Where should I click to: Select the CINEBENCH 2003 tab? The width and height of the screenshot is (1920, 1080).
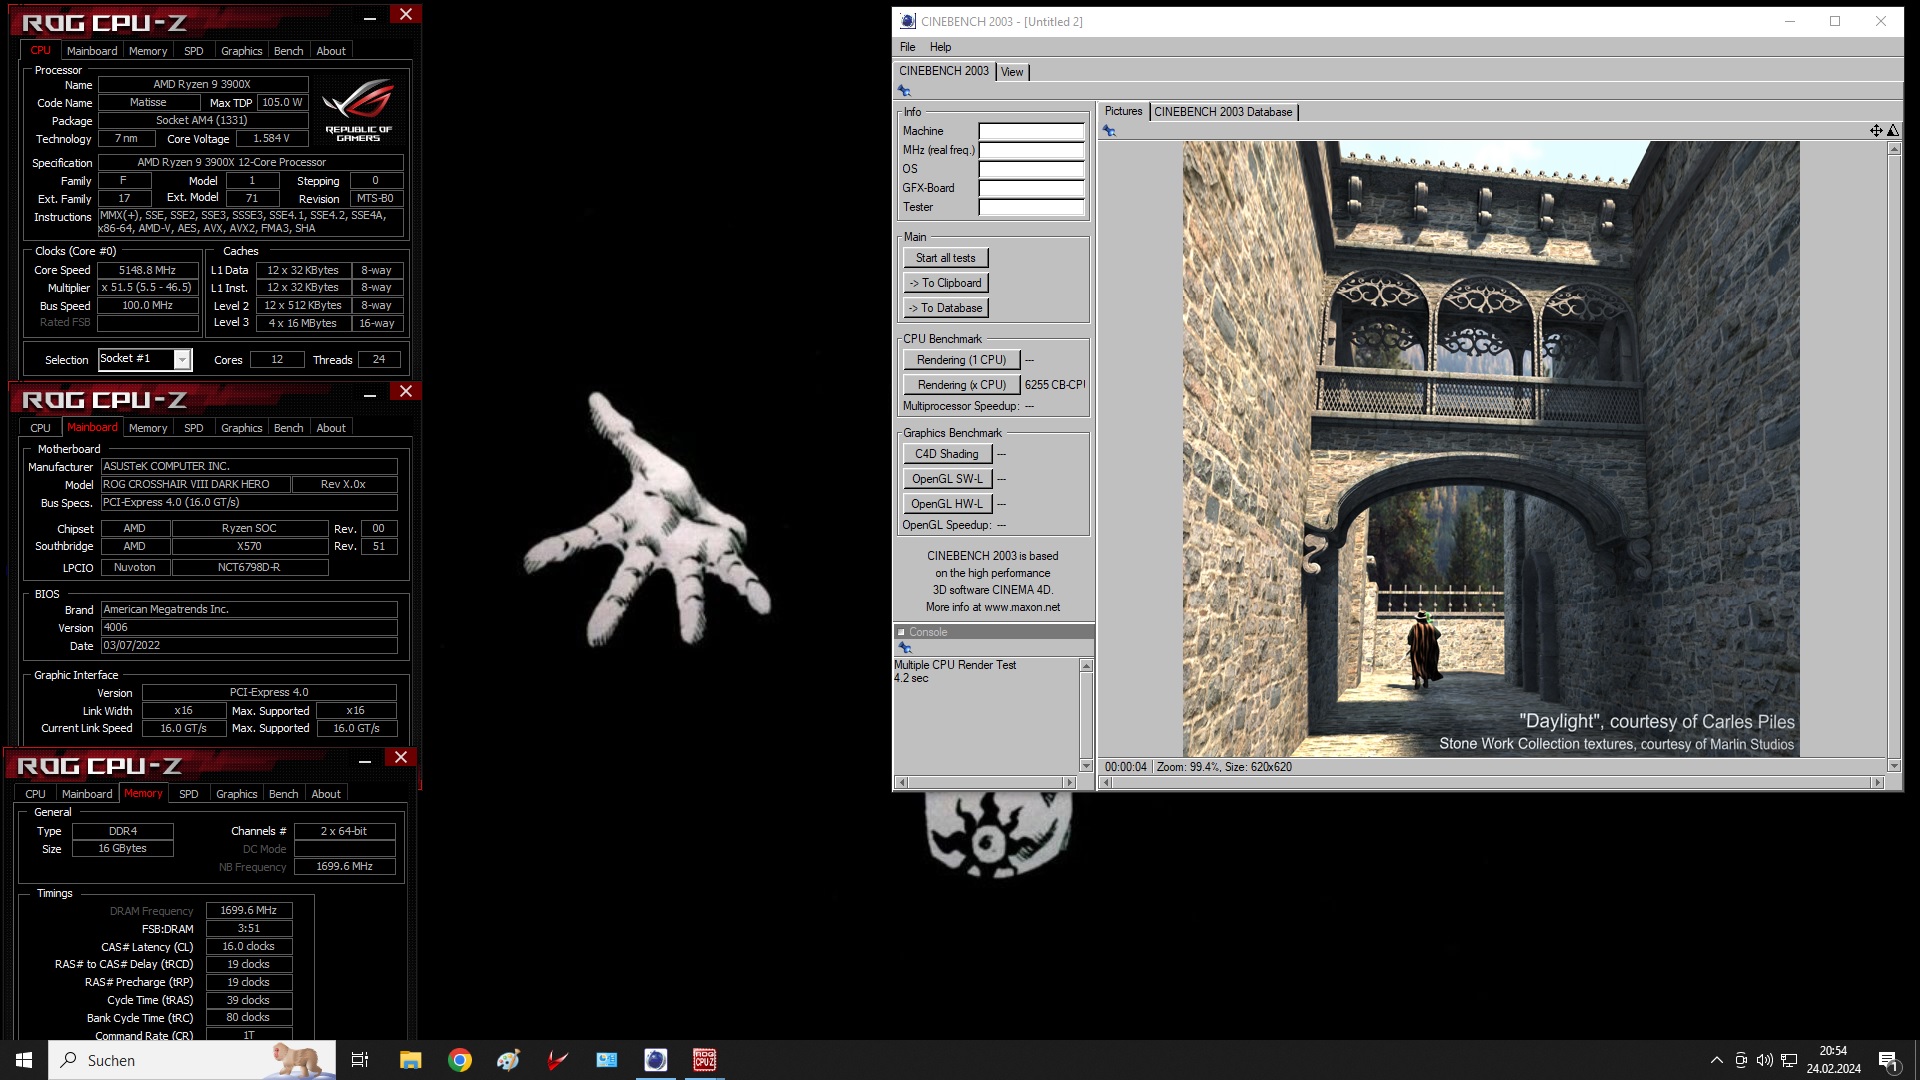pos(943,71)
